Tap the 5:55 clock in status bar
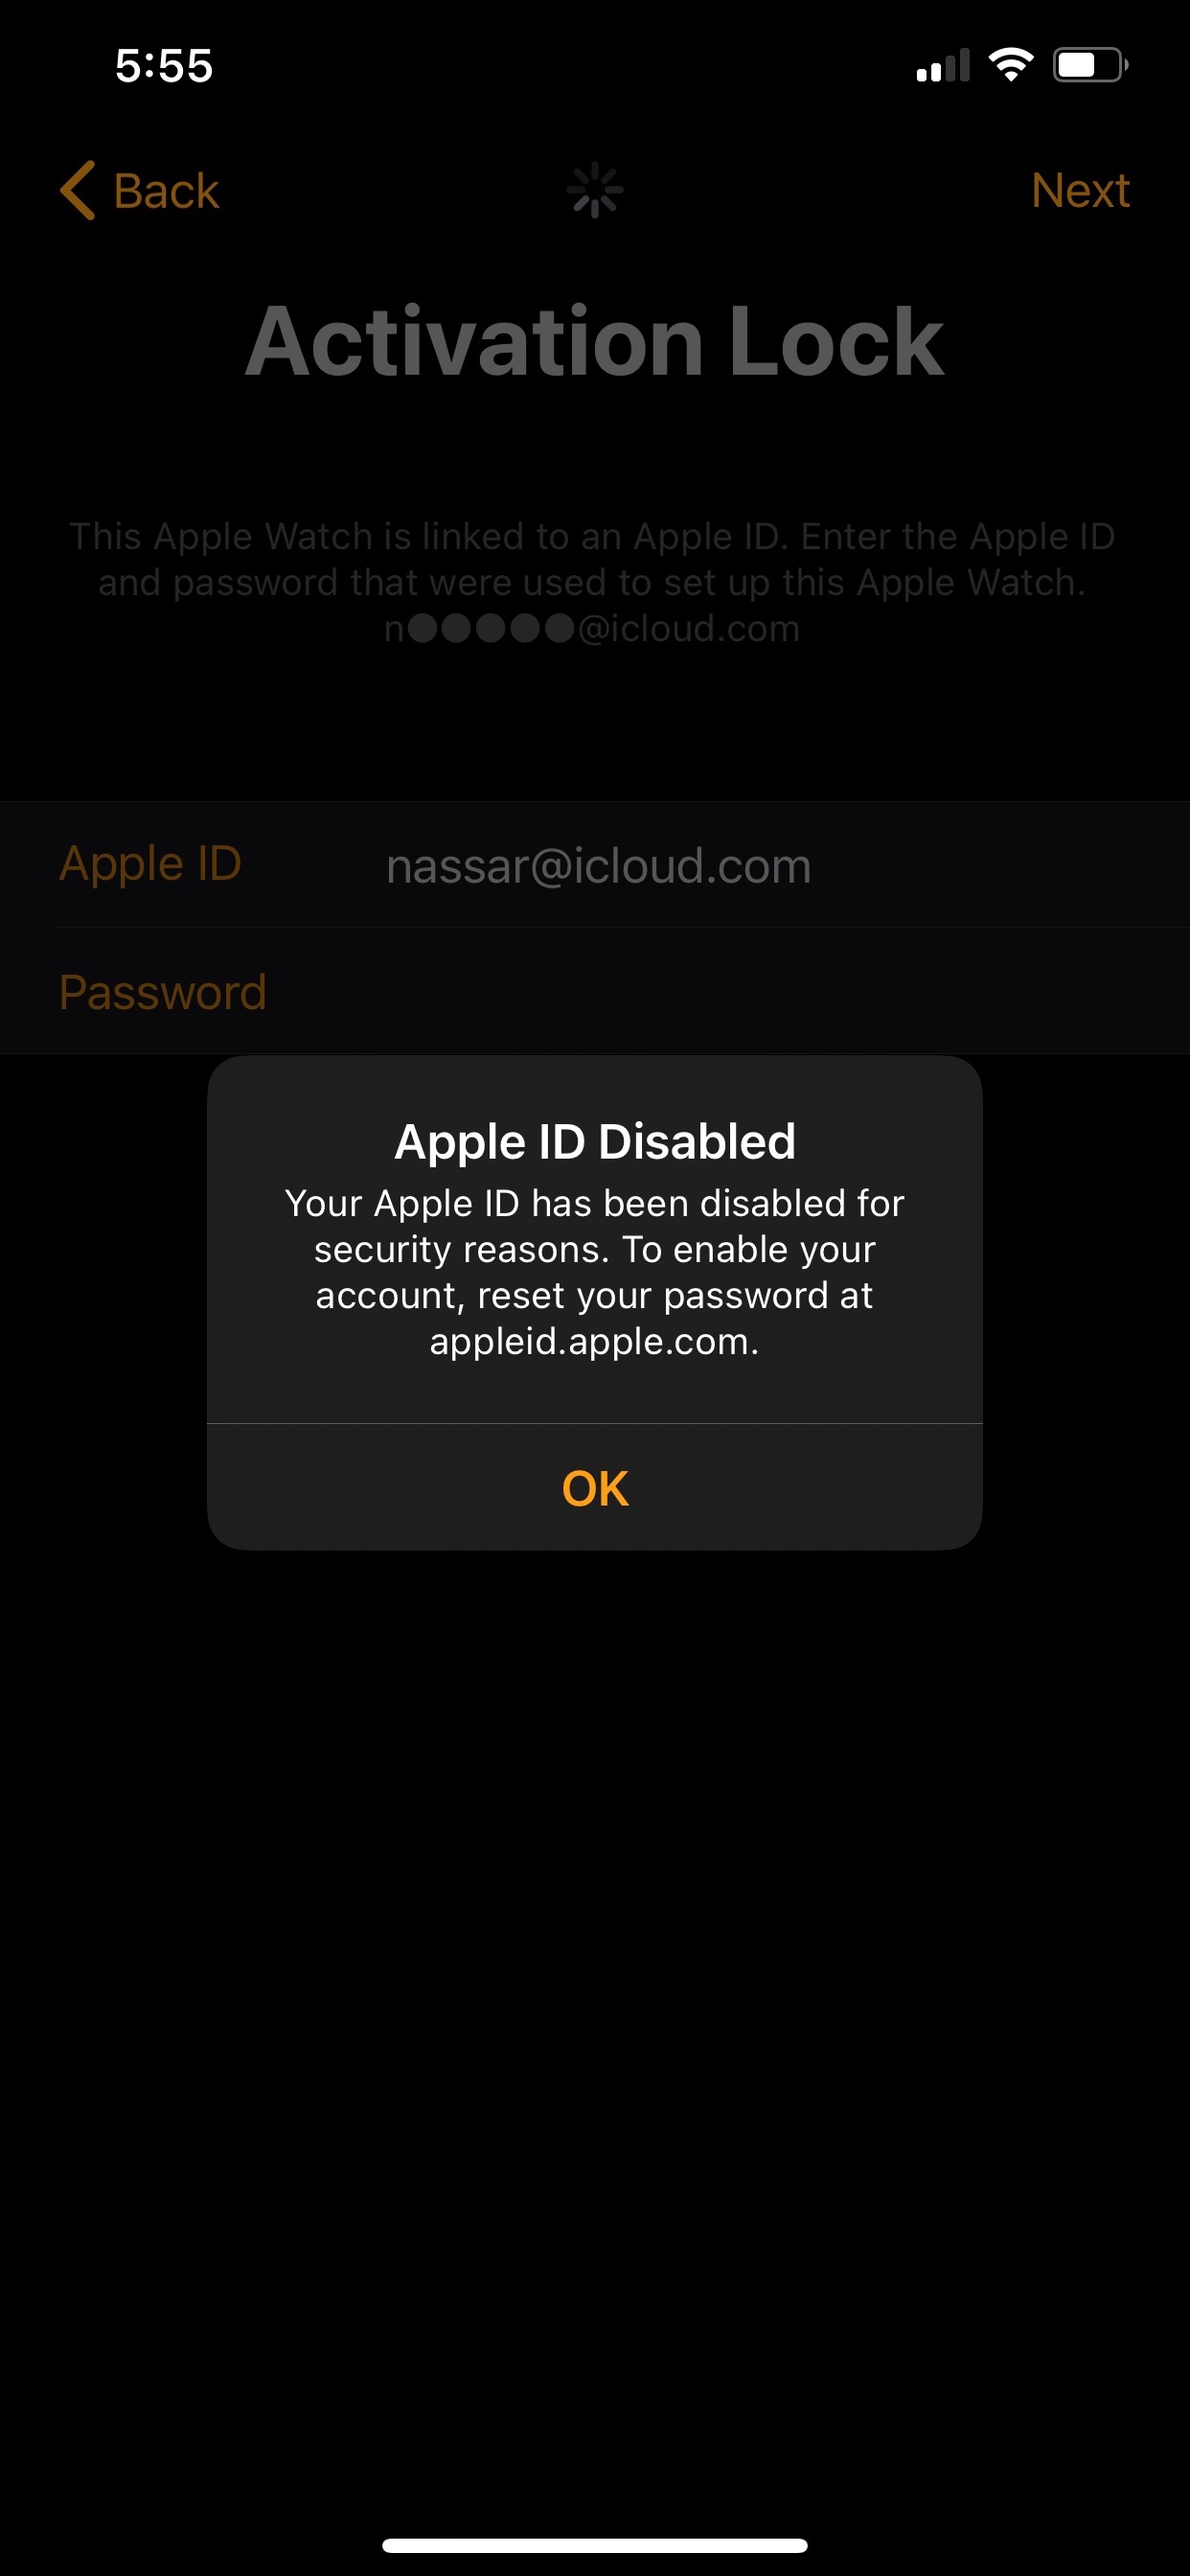The width and height of the screenshot is (1190, 2576). 164,66
